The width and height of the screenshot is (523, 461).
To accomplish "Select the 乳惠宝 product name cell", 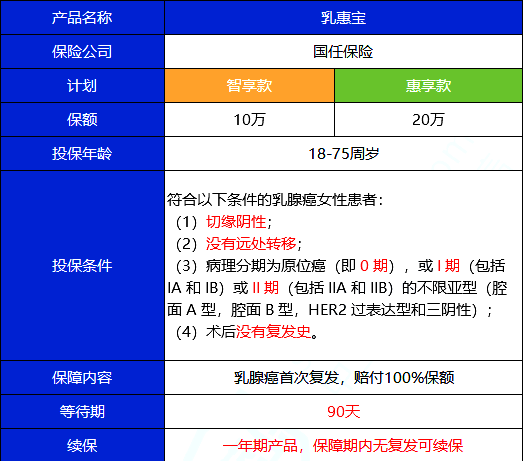I will tap(344, 17).
